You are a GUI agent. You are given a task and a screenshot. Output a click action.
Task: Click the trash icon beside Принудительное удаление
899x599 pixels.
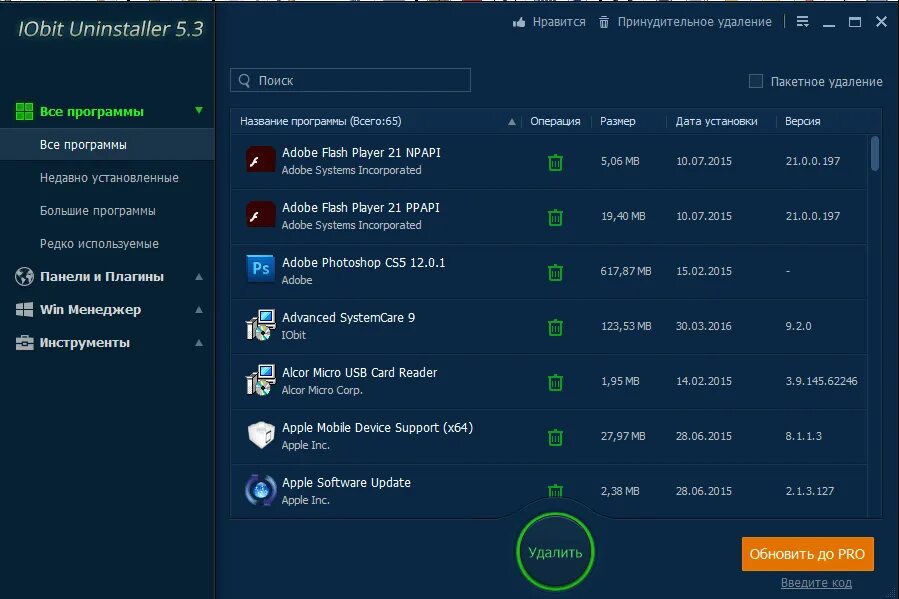coord(604,22)
